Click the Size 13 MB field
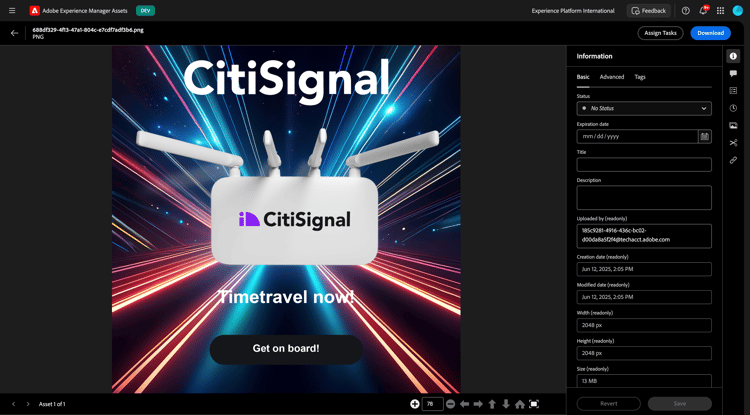The height and width of the screenshot is (415, 750). tap(644, 381)
